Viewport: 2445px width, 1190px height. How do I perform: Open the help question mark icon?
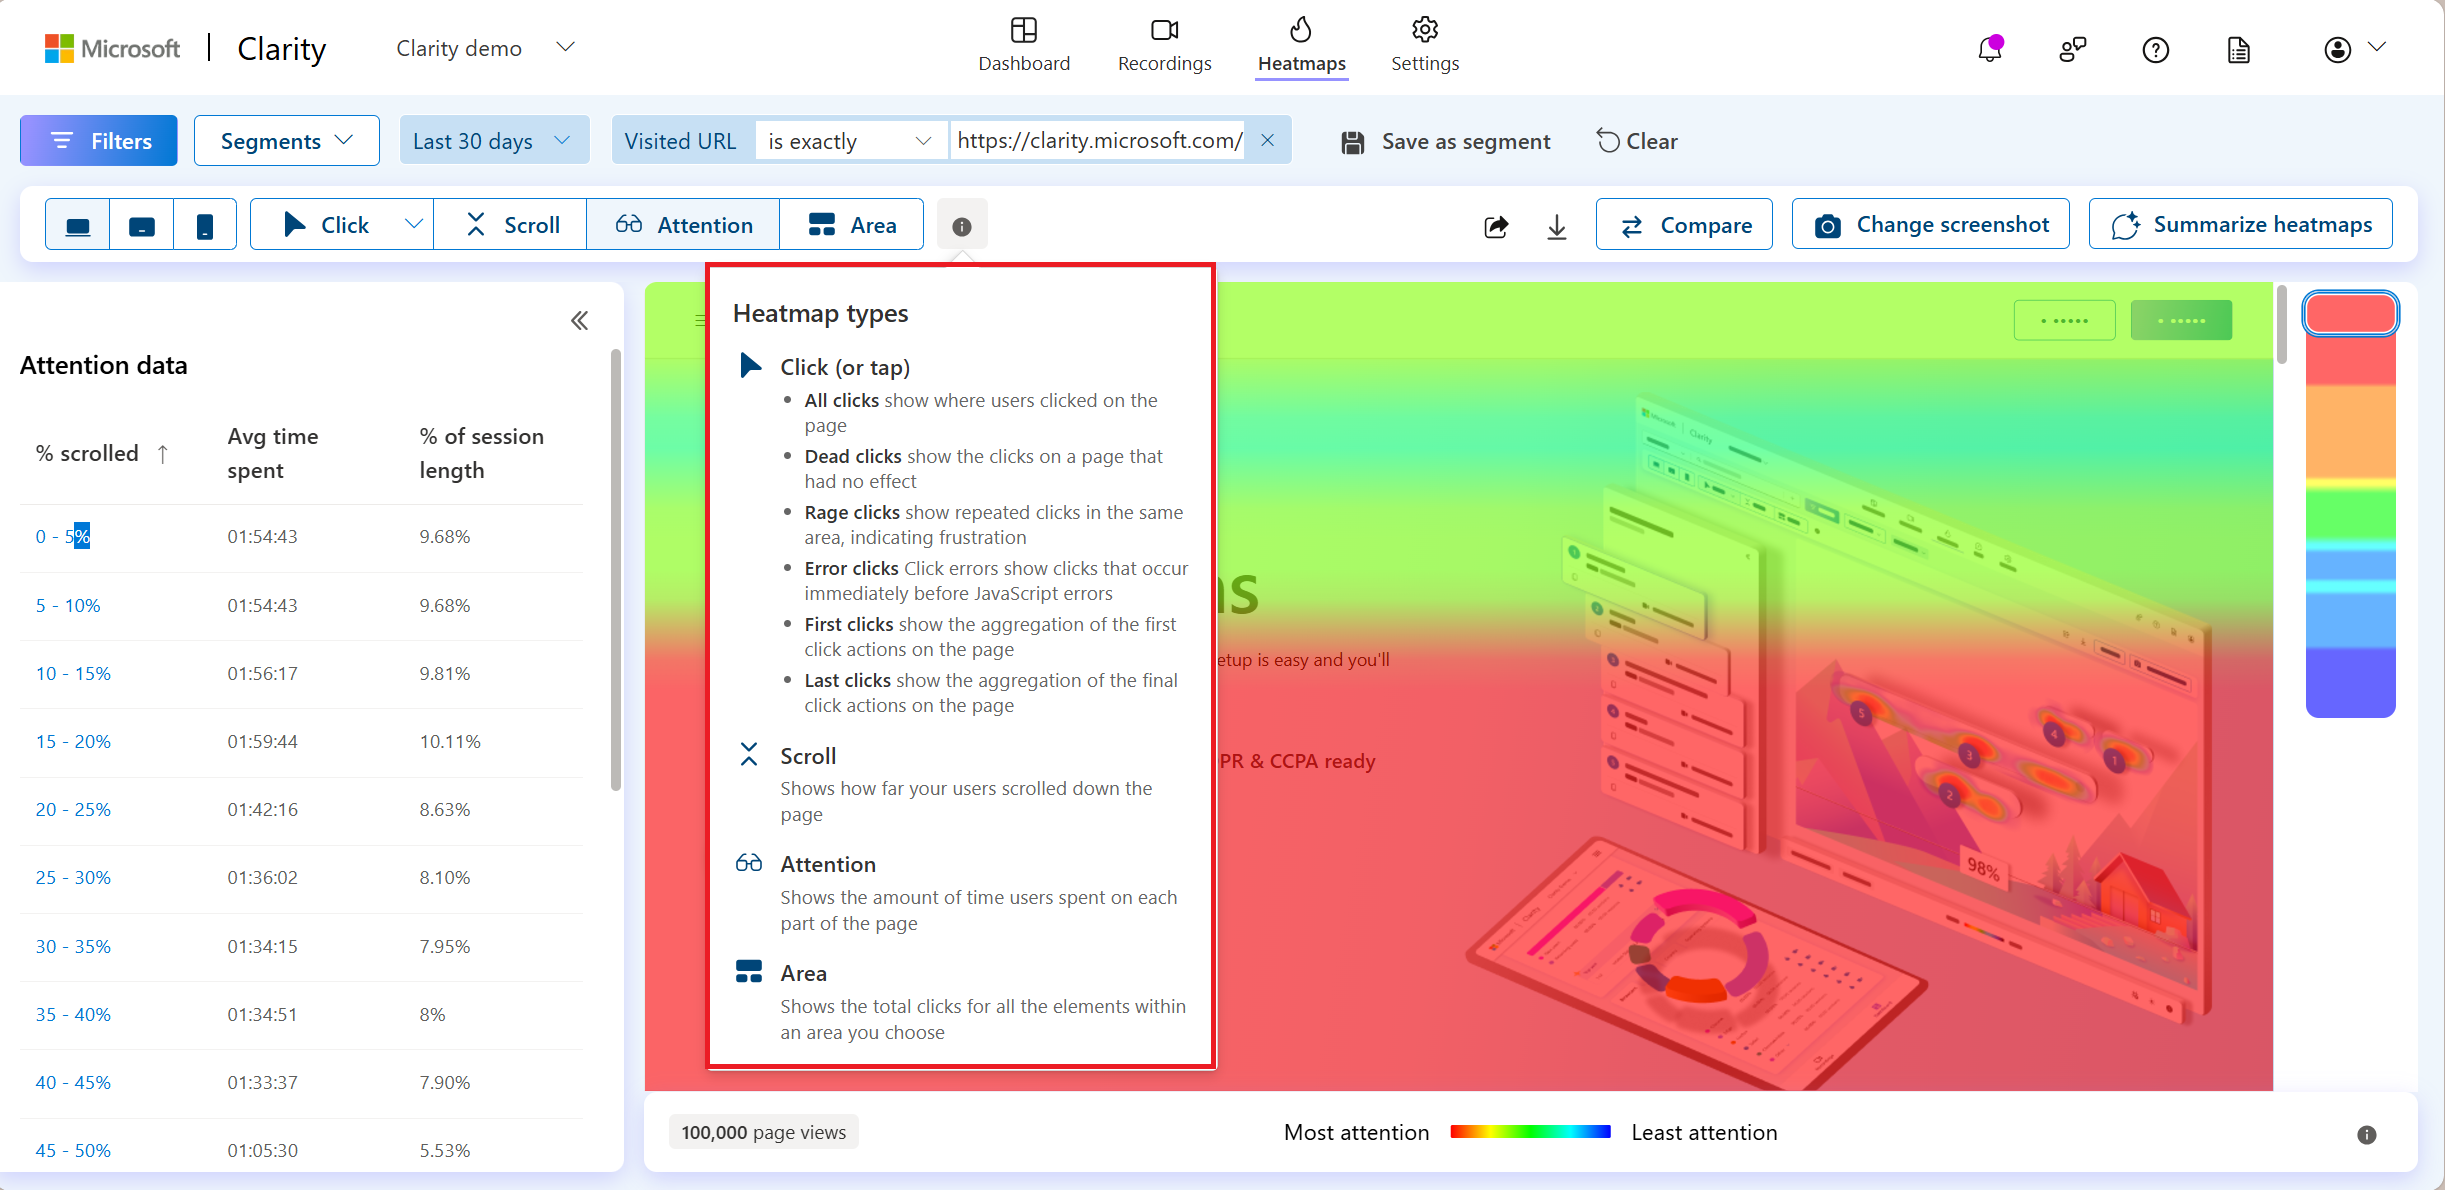(x=2156, y=49)
